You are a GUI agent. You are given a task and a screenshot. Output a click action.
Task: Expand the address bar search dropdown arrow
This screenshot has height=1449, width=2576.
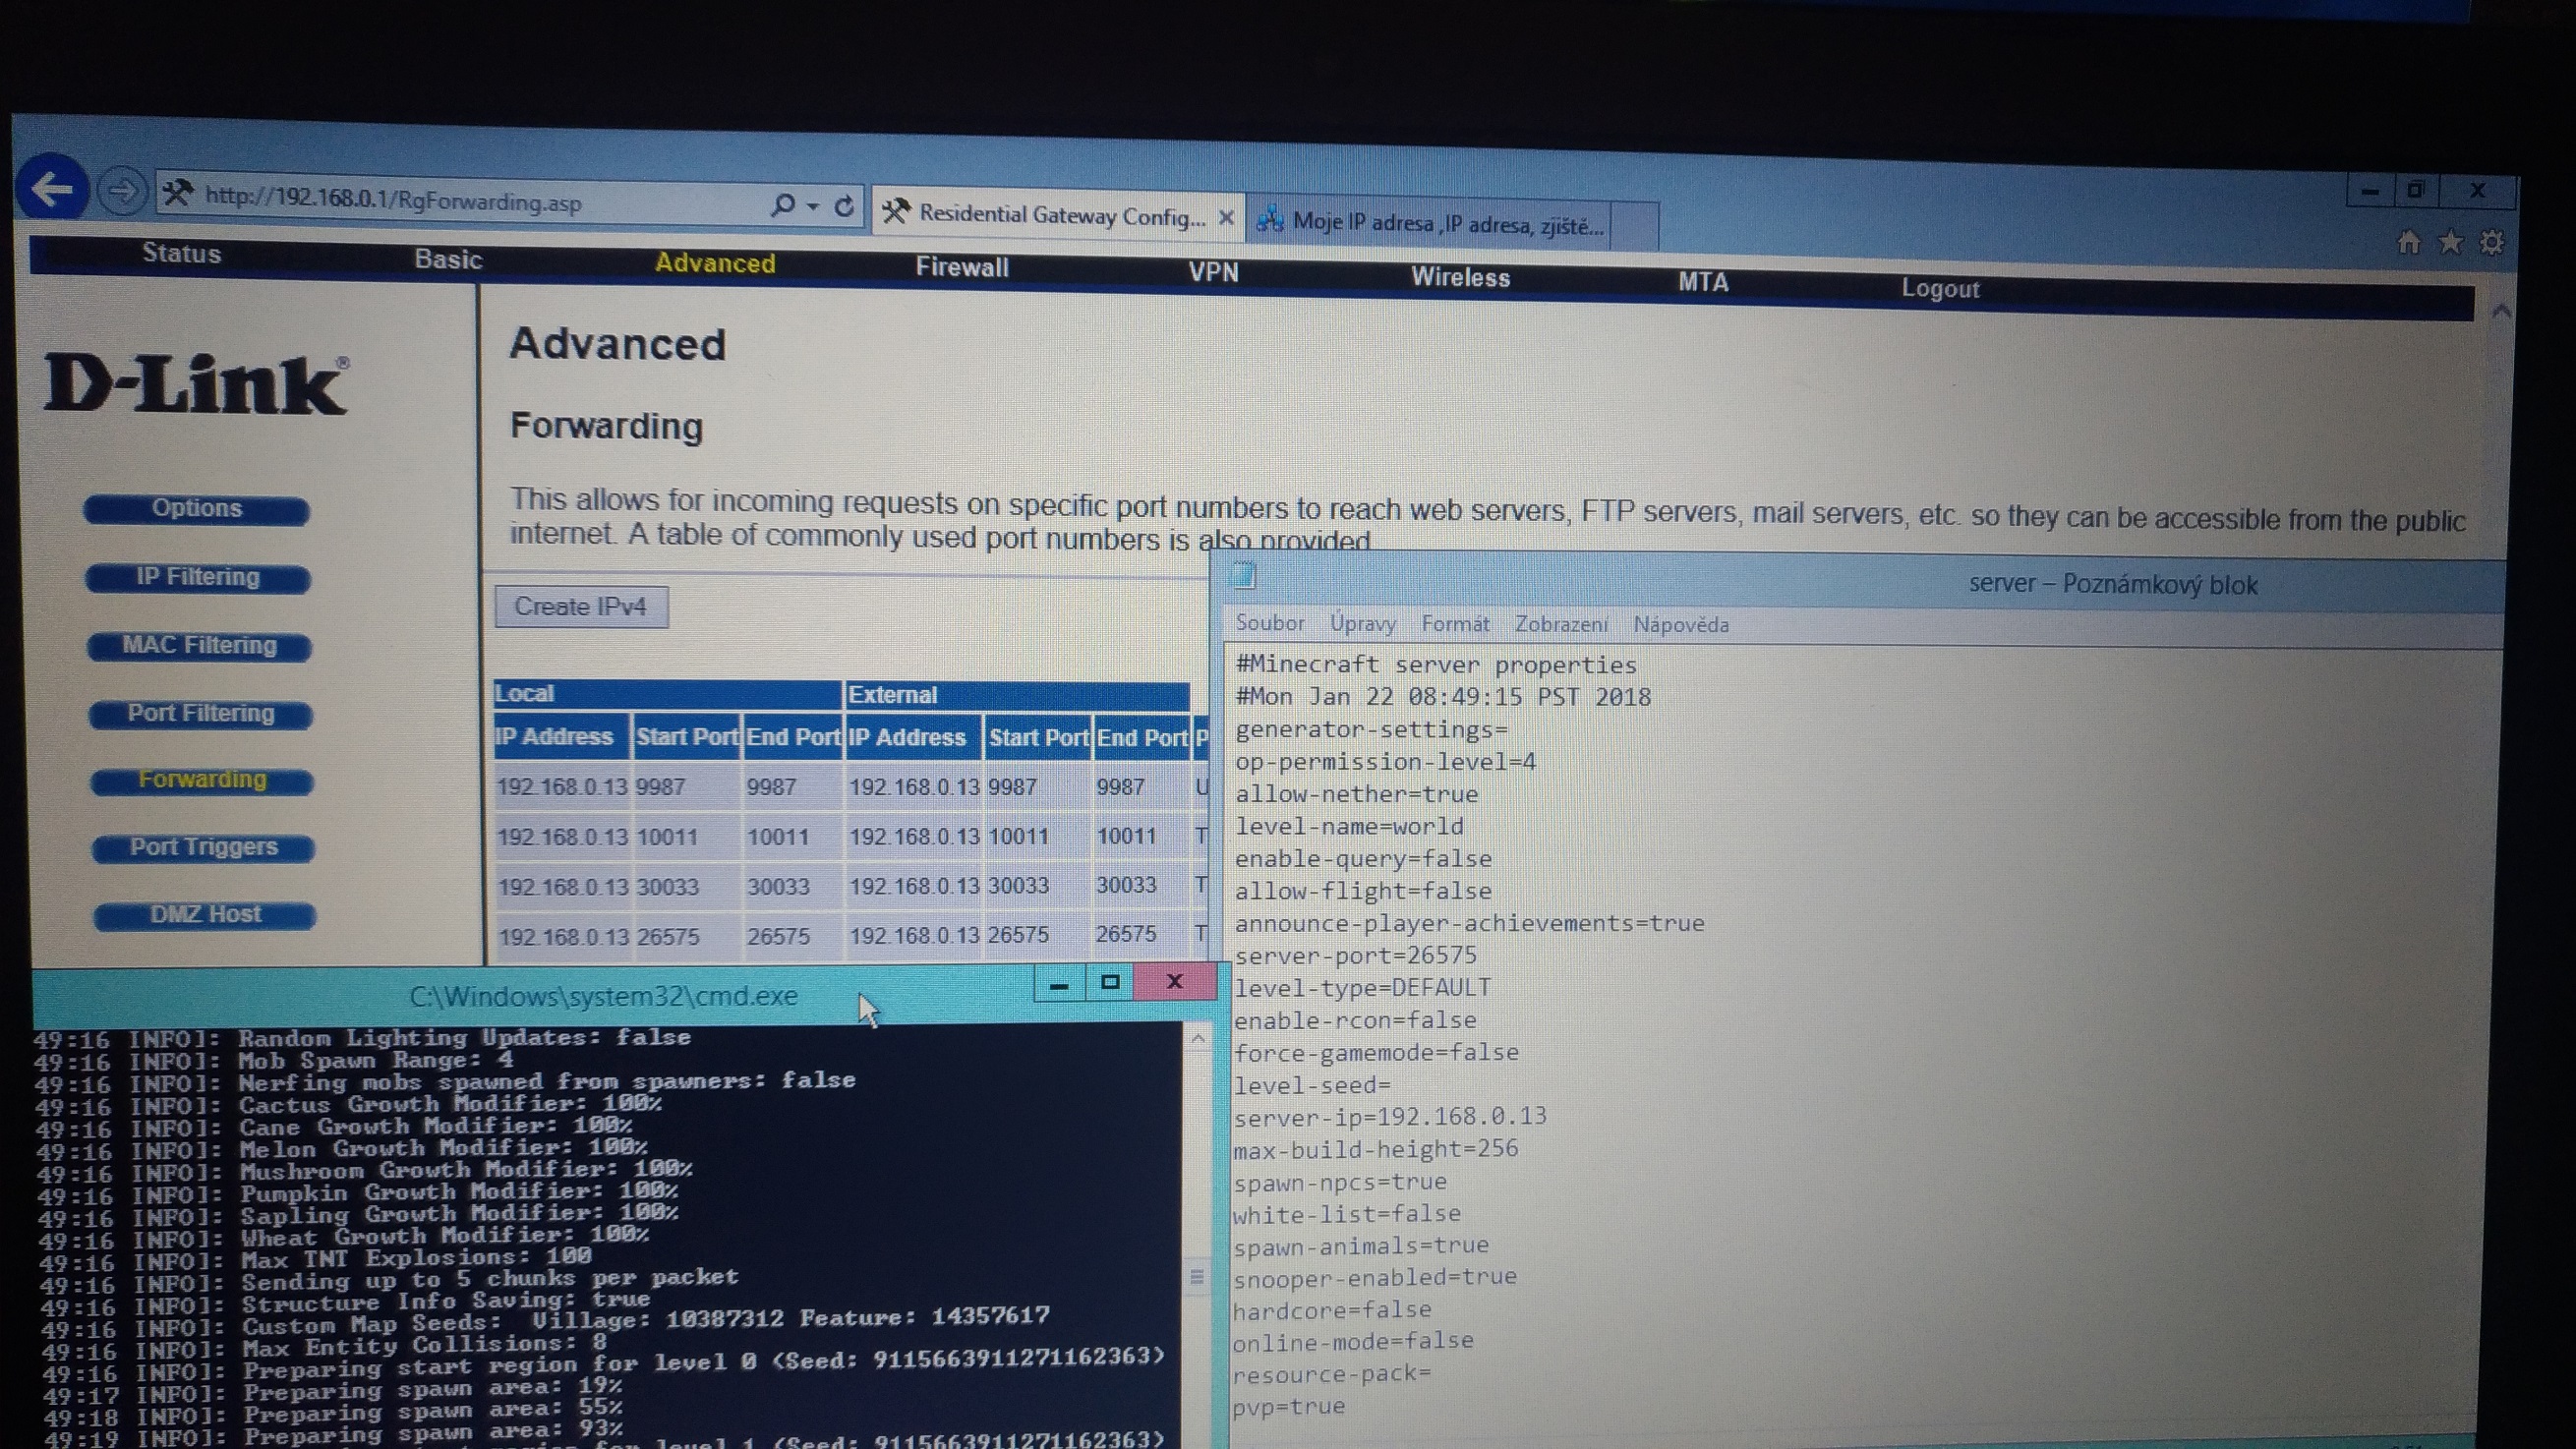click(813, 206)
